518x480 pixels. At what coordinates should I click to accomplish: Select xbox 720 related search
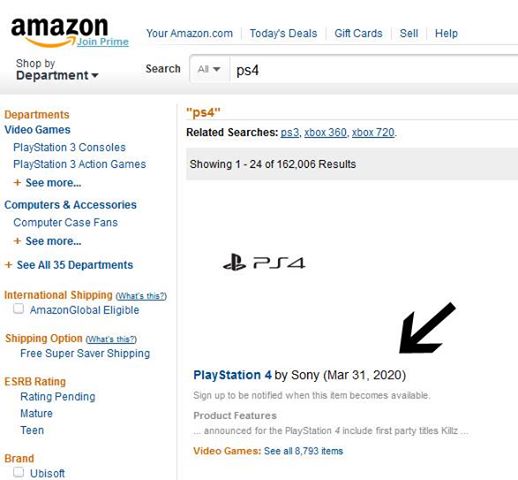[373, 132]
